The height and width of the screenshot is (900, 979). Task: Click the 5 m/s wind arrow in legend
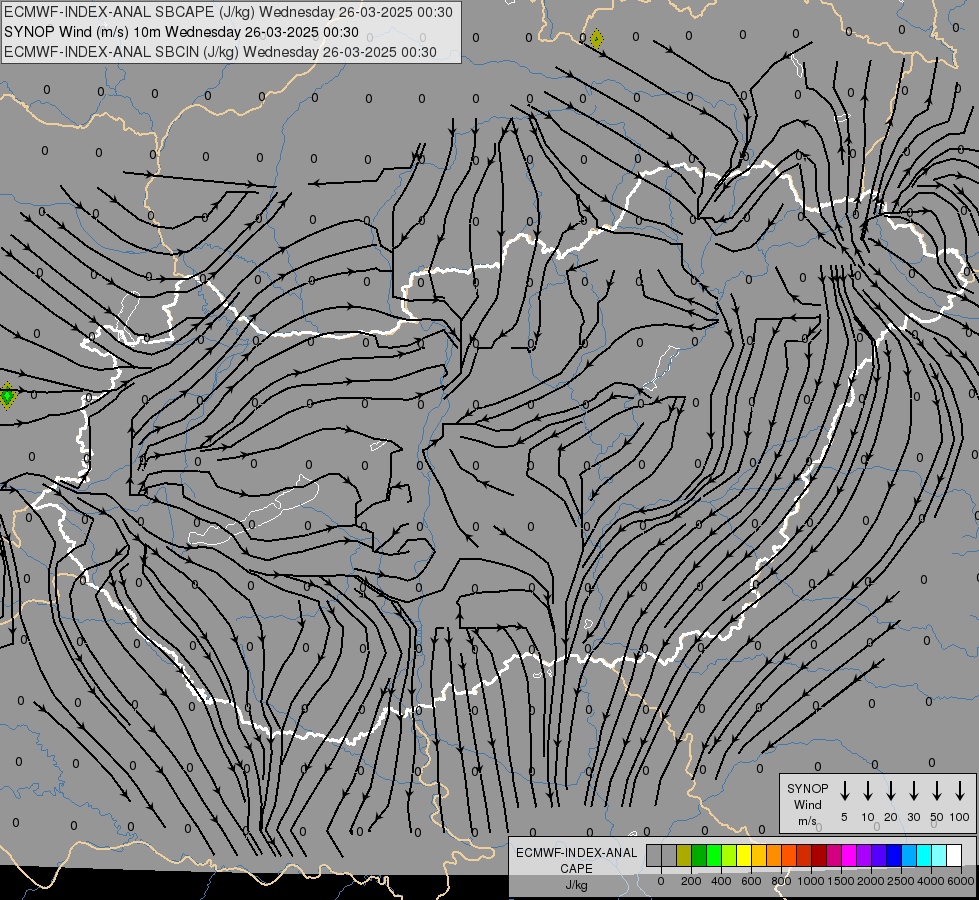coord(845,791)
